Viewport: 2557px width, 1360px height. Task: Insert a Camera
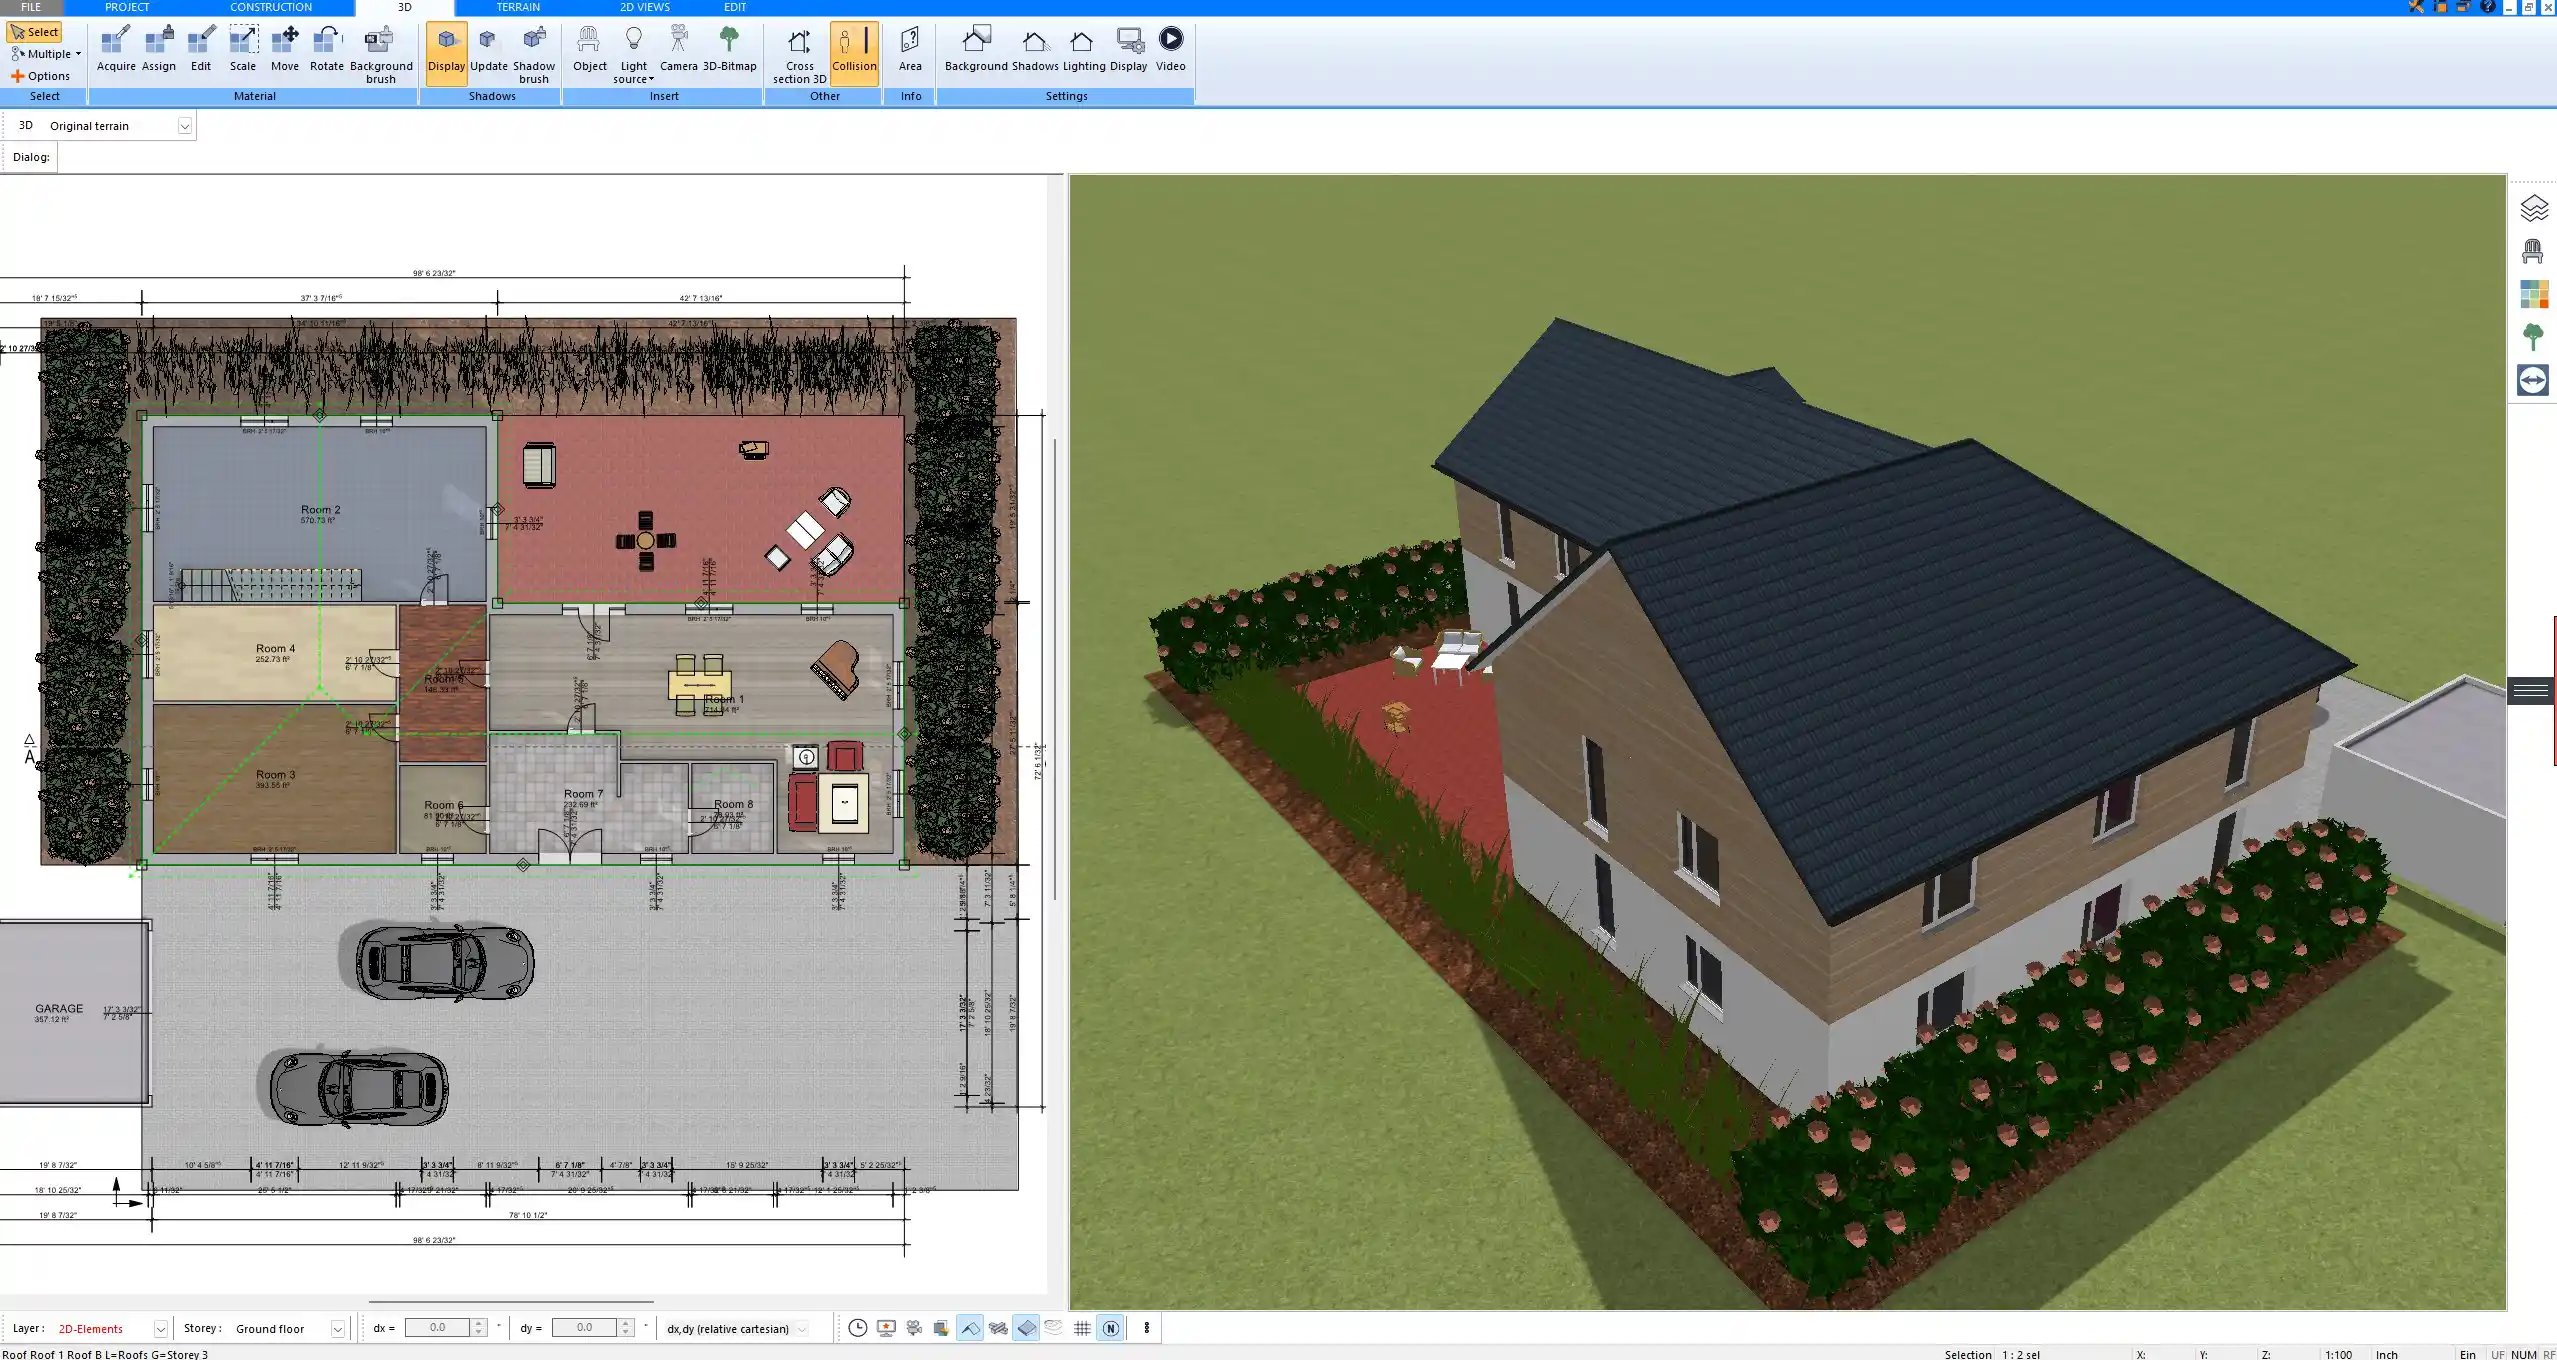click(x=678, y=50)
